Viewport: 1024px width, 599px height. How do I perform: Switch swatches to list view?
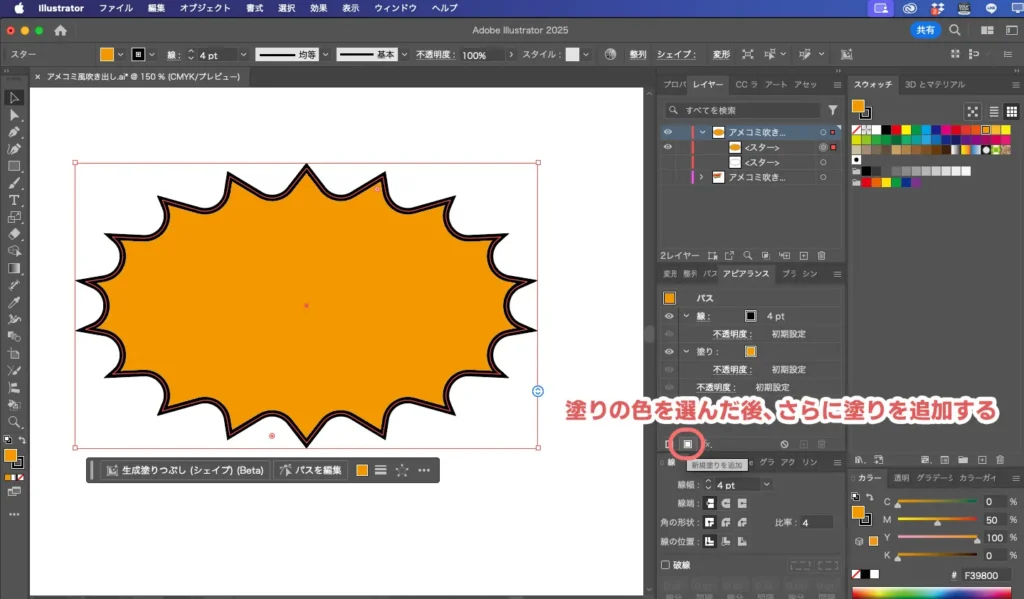[x=994, y=111]
